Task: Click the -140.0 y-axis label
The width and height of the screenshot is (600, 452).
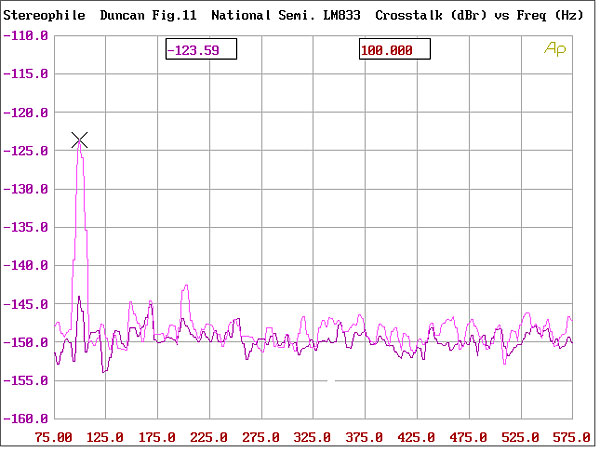Action: [26, 265]
